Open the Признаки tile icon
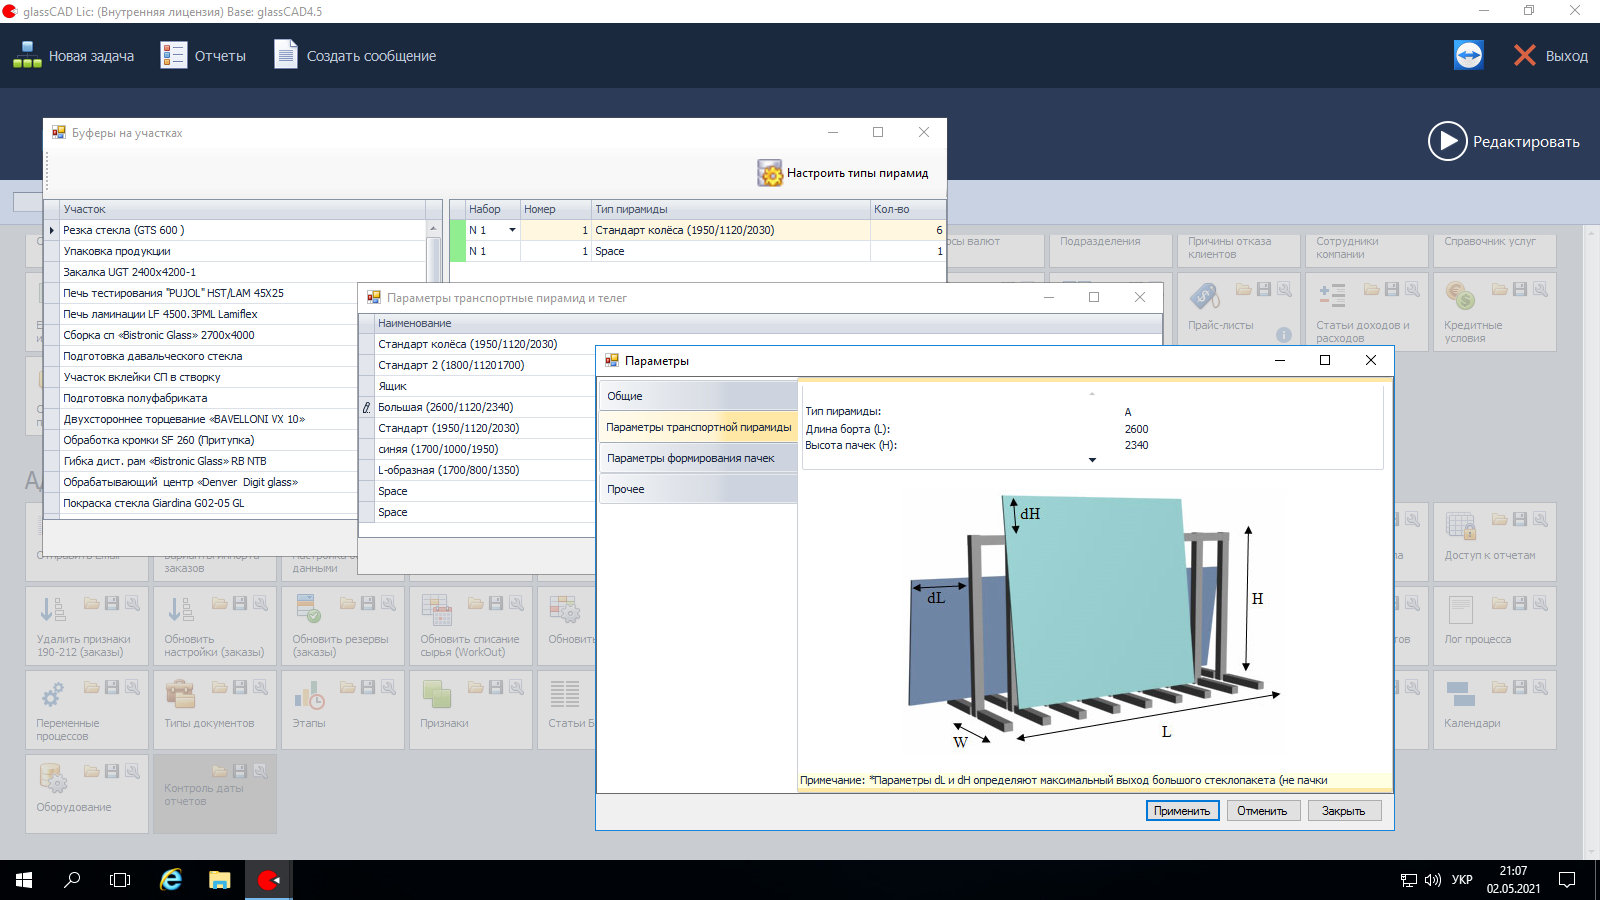The height and width of the screenshot is (900, 1600). coord(436,694)
